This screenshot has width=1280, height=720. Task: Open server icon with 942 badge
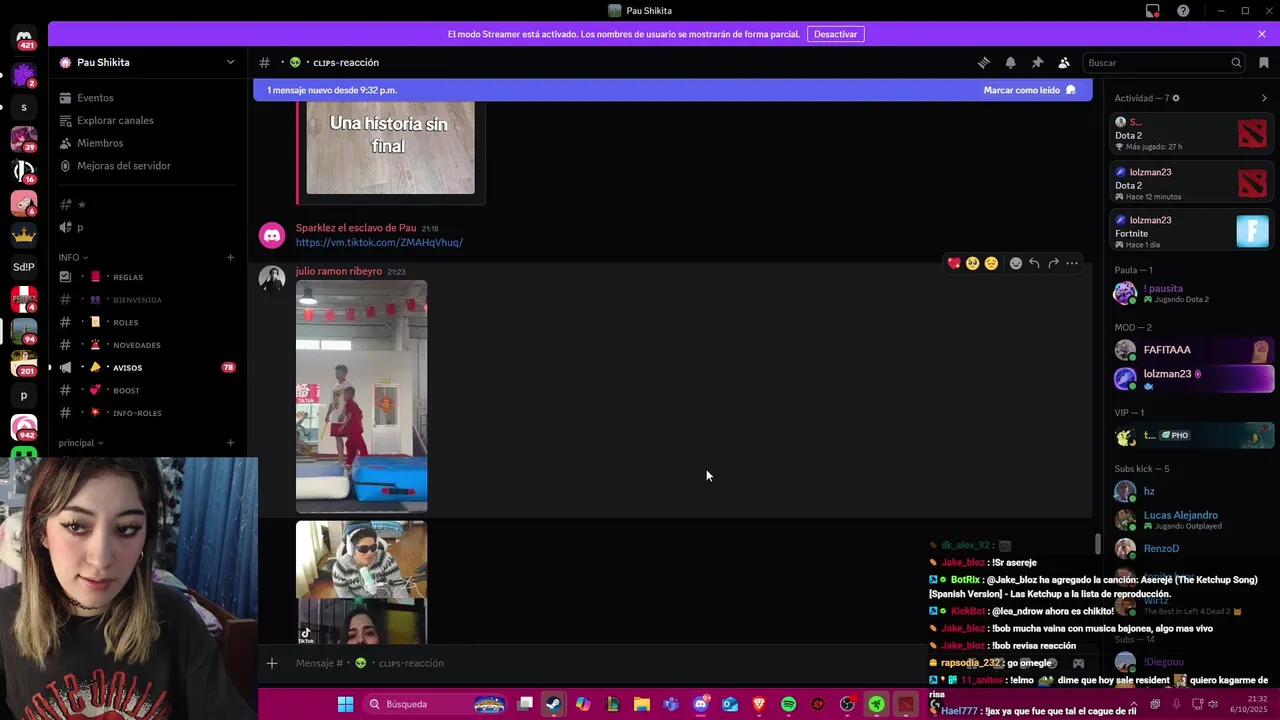24,427
